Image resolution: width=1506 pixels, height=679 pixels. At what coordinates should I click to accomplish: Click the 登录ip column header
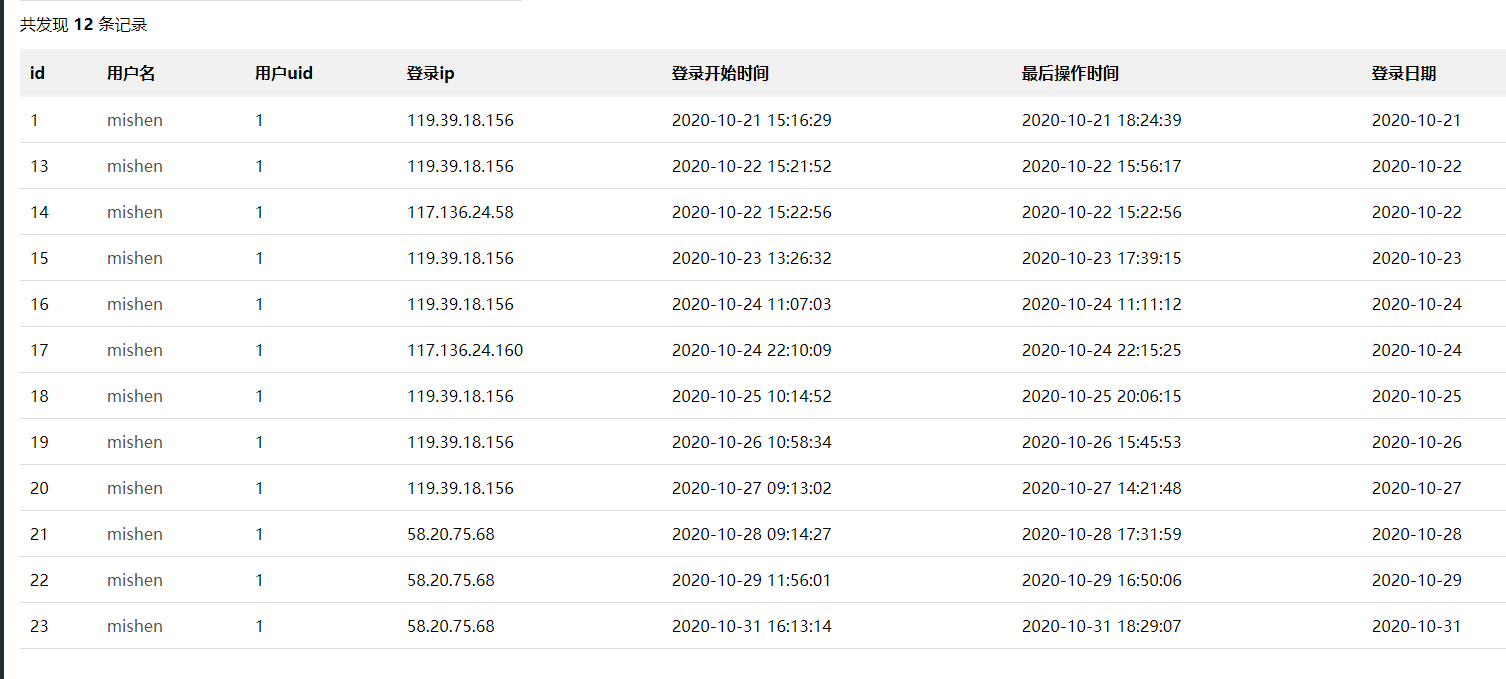(430, 74)
